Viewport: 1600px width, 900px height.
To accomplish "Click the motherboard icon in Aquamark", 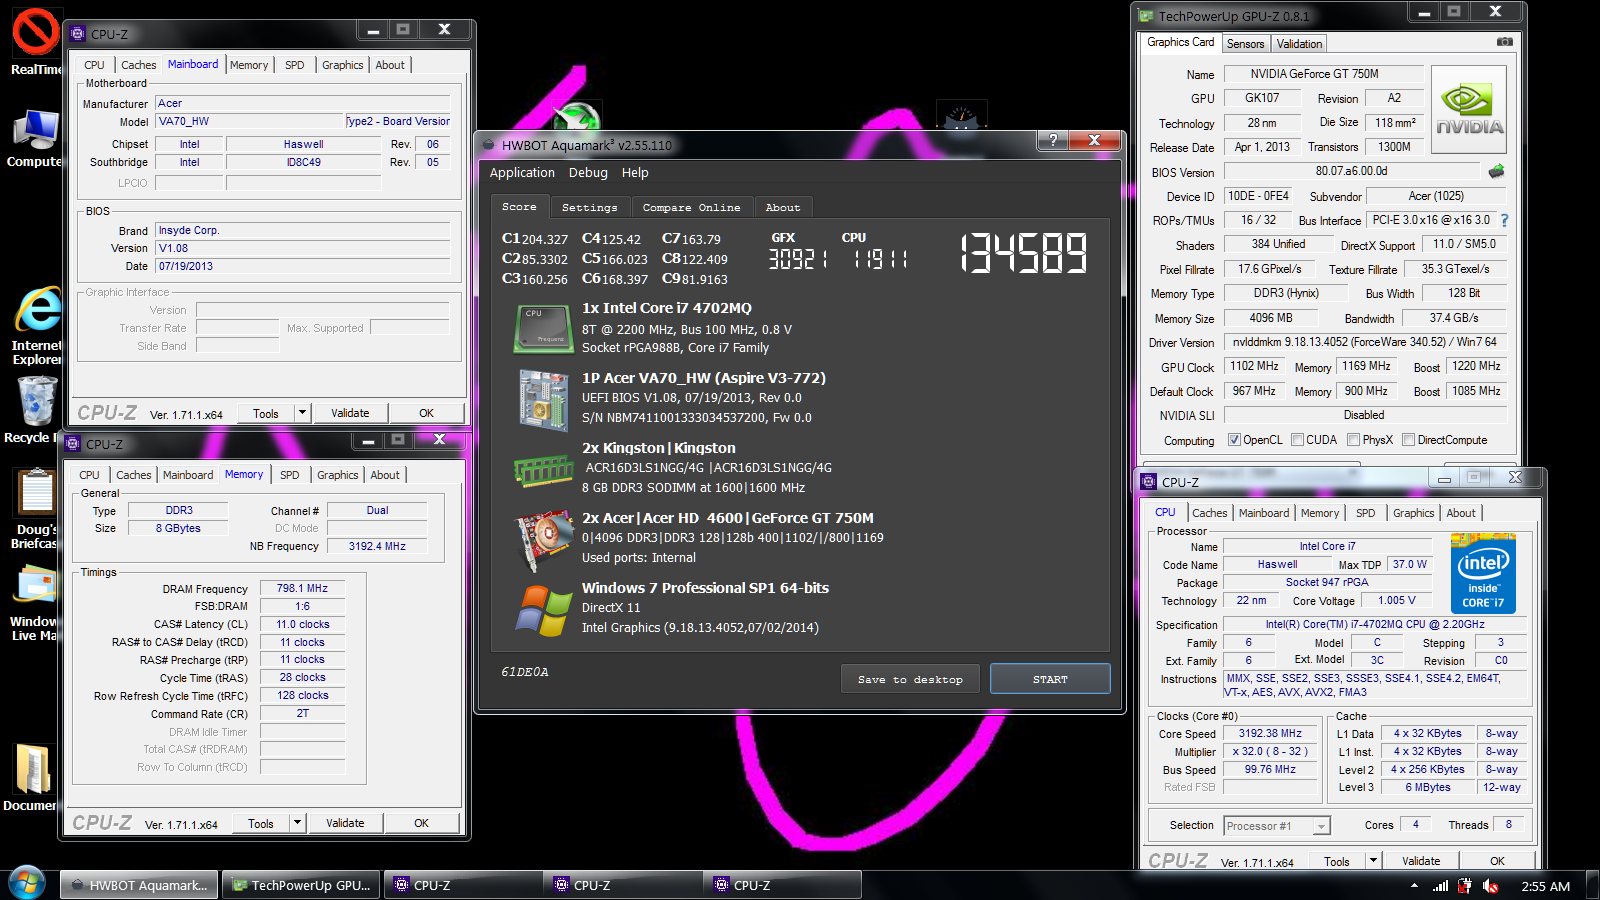I will click(x=543, y=400).
